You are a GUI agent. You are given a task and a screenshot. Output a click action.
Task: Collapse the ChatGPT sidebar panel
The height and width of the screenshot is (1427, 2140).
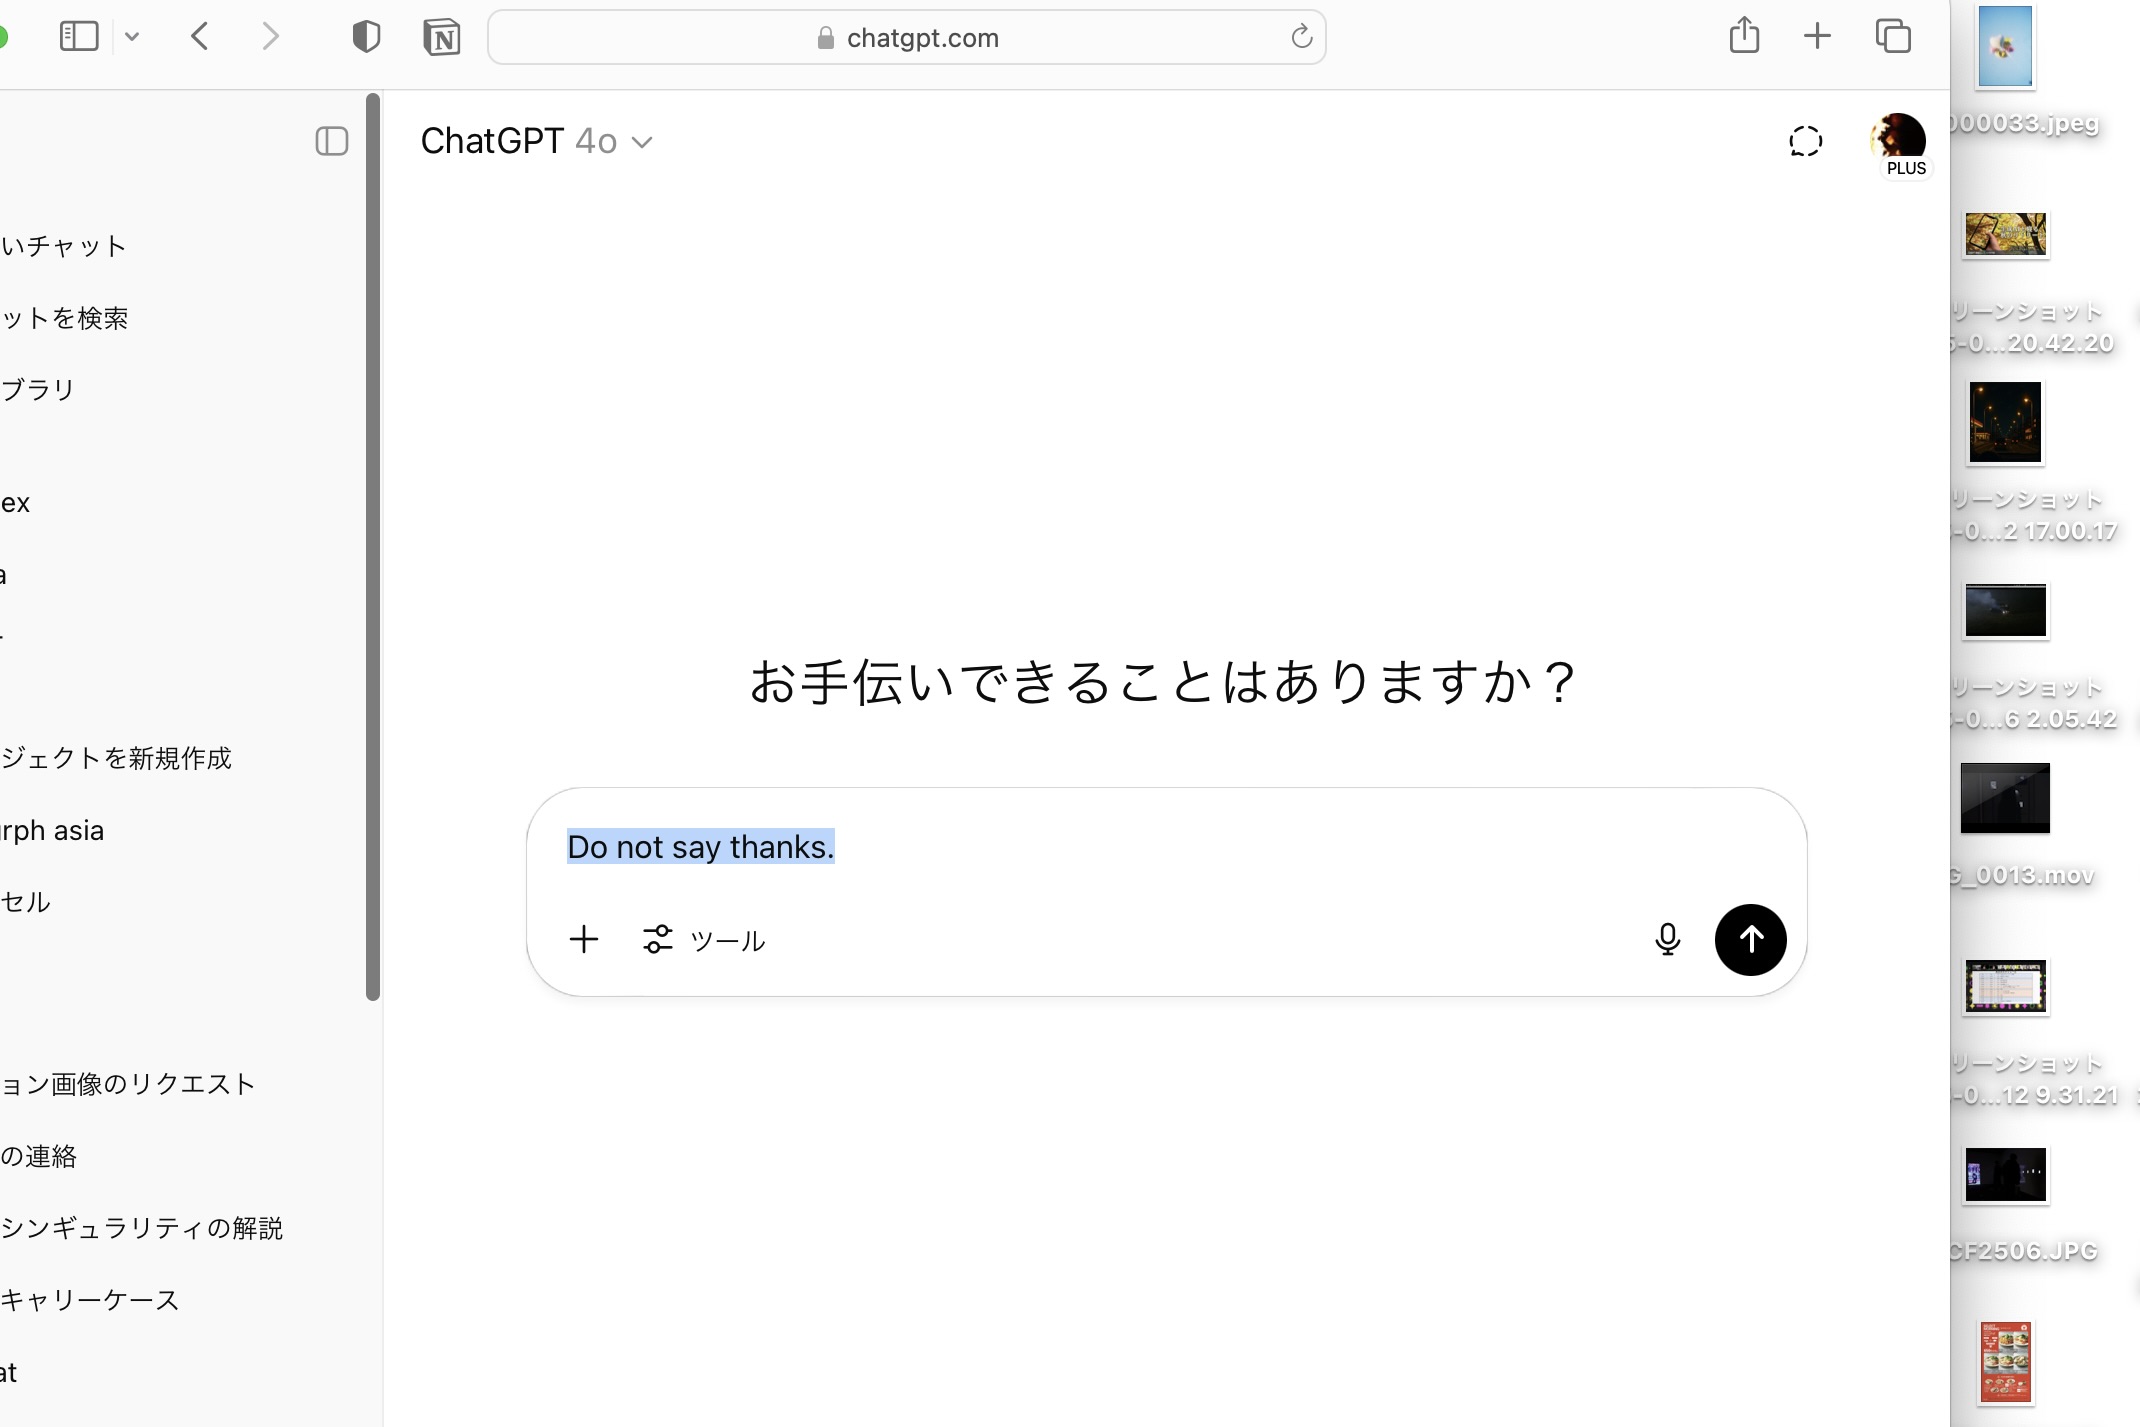[332, 141]
